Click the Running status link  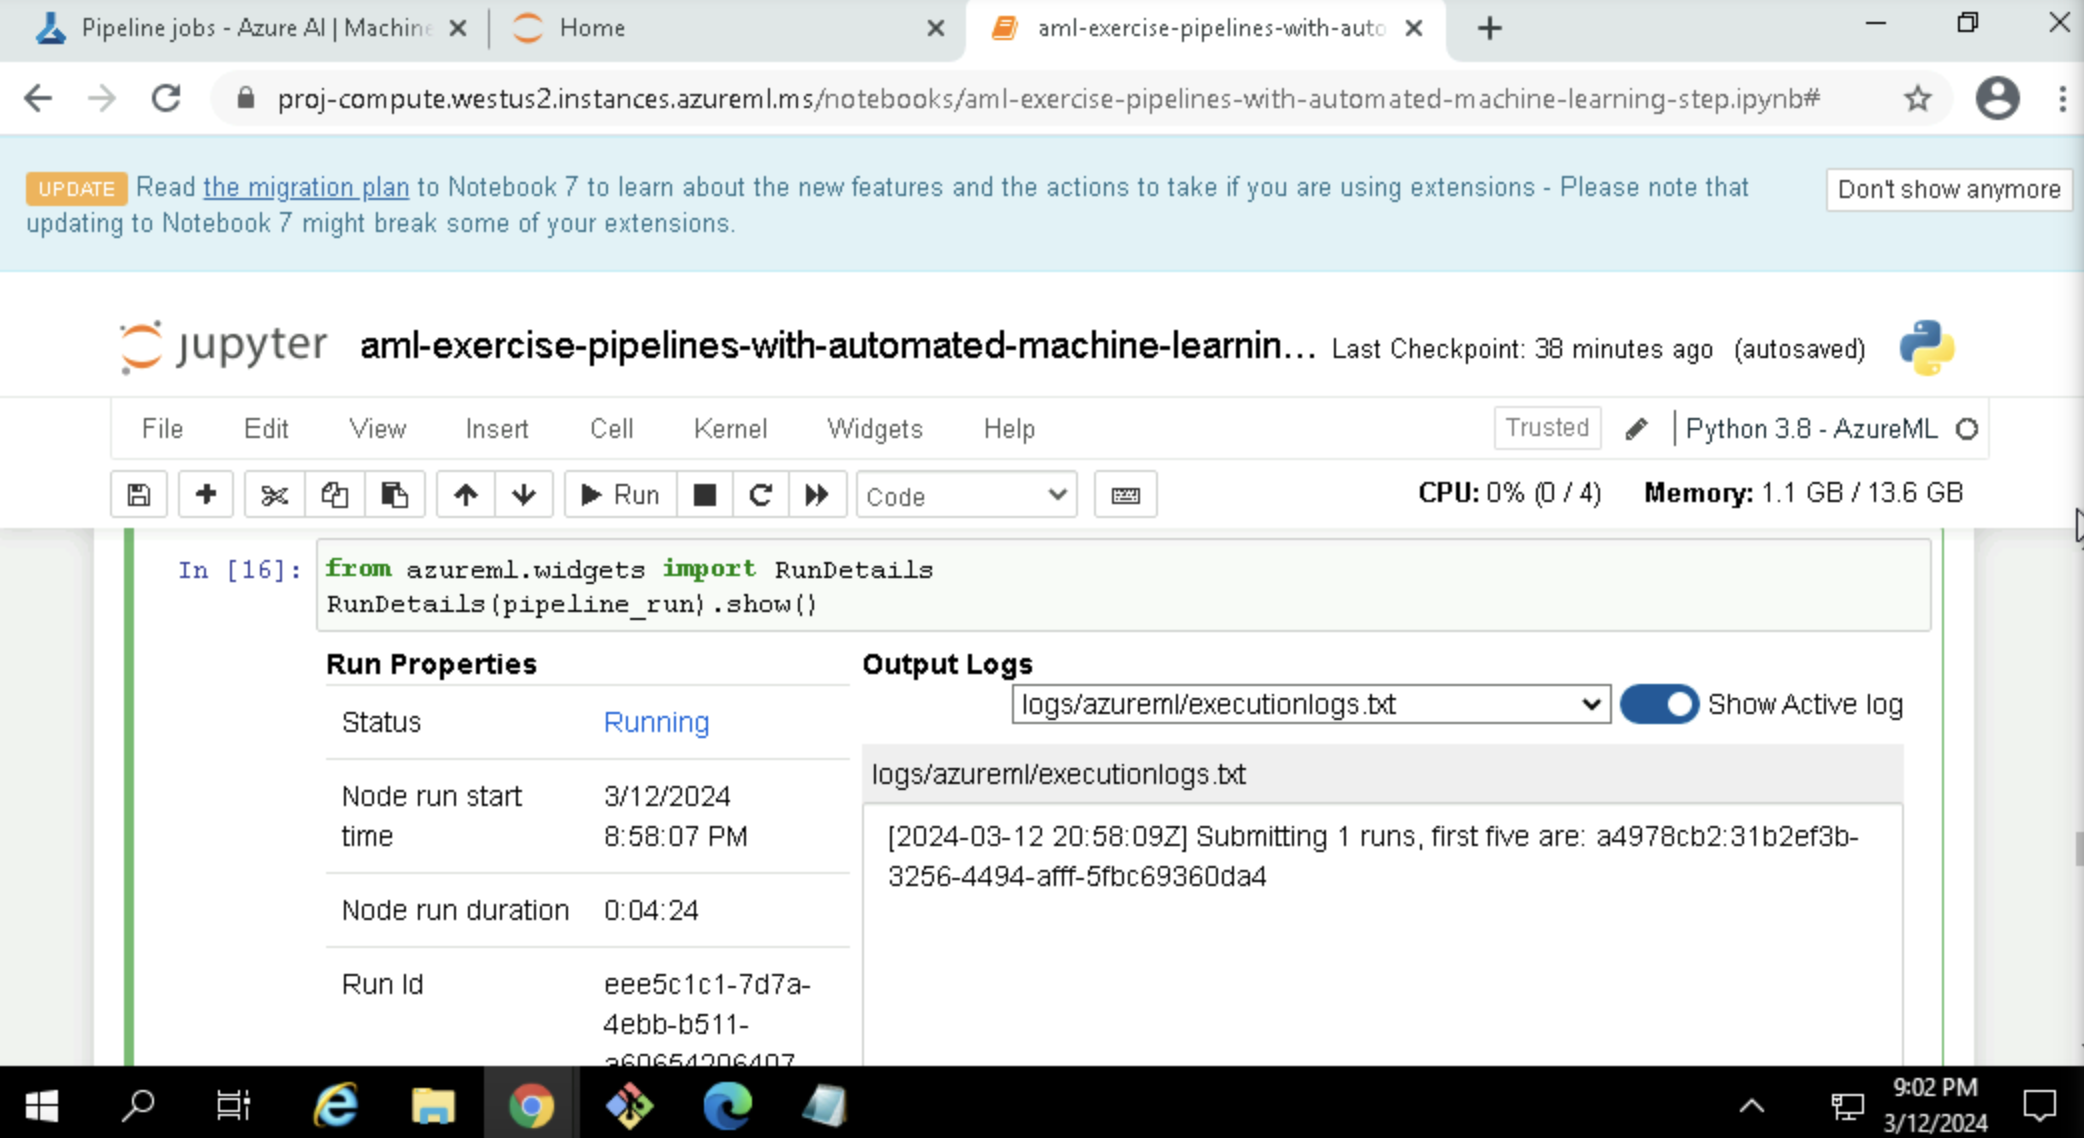click(x=656, y=722)
